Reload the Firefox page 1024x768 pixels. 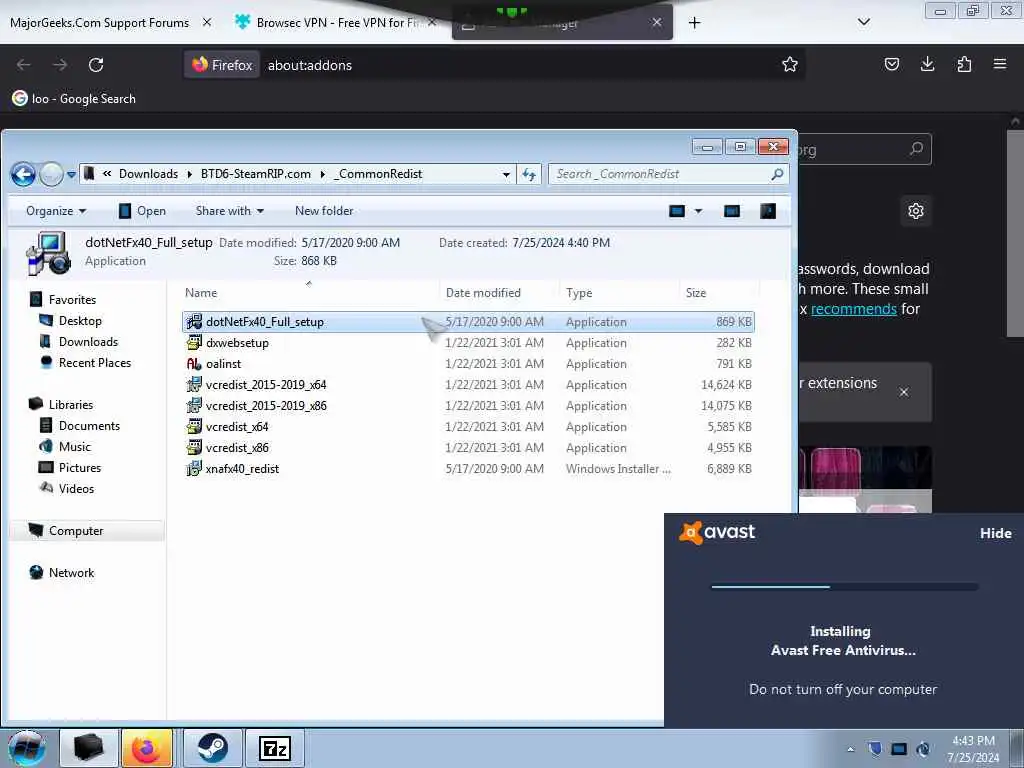96,65
